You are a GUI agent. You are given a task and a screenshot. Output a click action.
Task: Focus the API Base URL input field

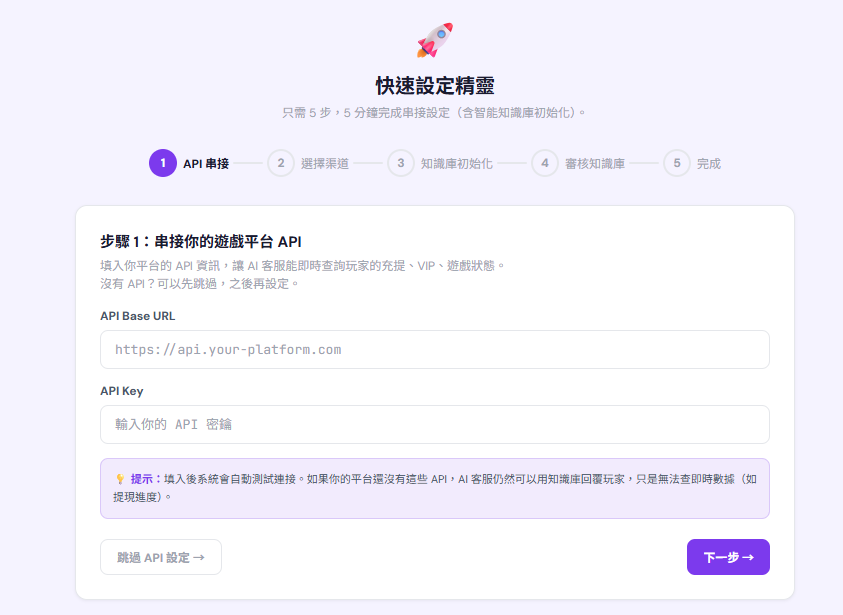pyautogui.click(x=434, y=350)
